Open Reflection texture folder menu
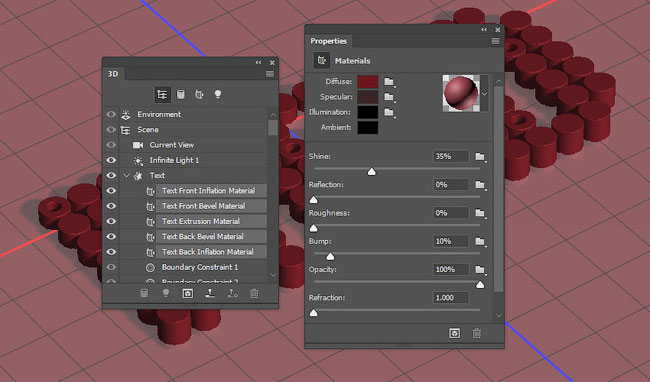Viewport: 650px width, 382px height. click(480, 185)
